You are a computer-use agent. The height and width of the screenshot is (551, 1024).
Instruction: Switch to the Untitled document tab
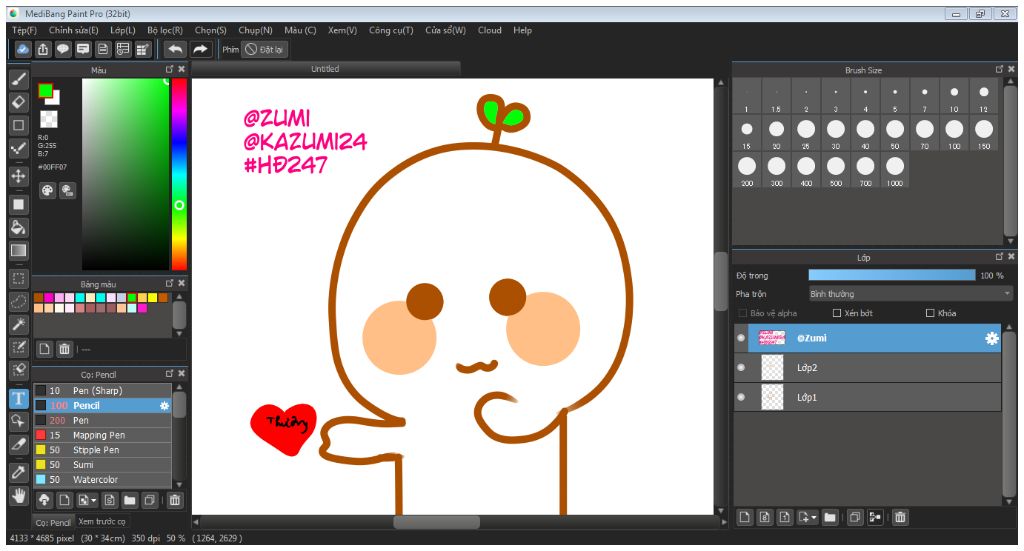[x=325, y=69]
